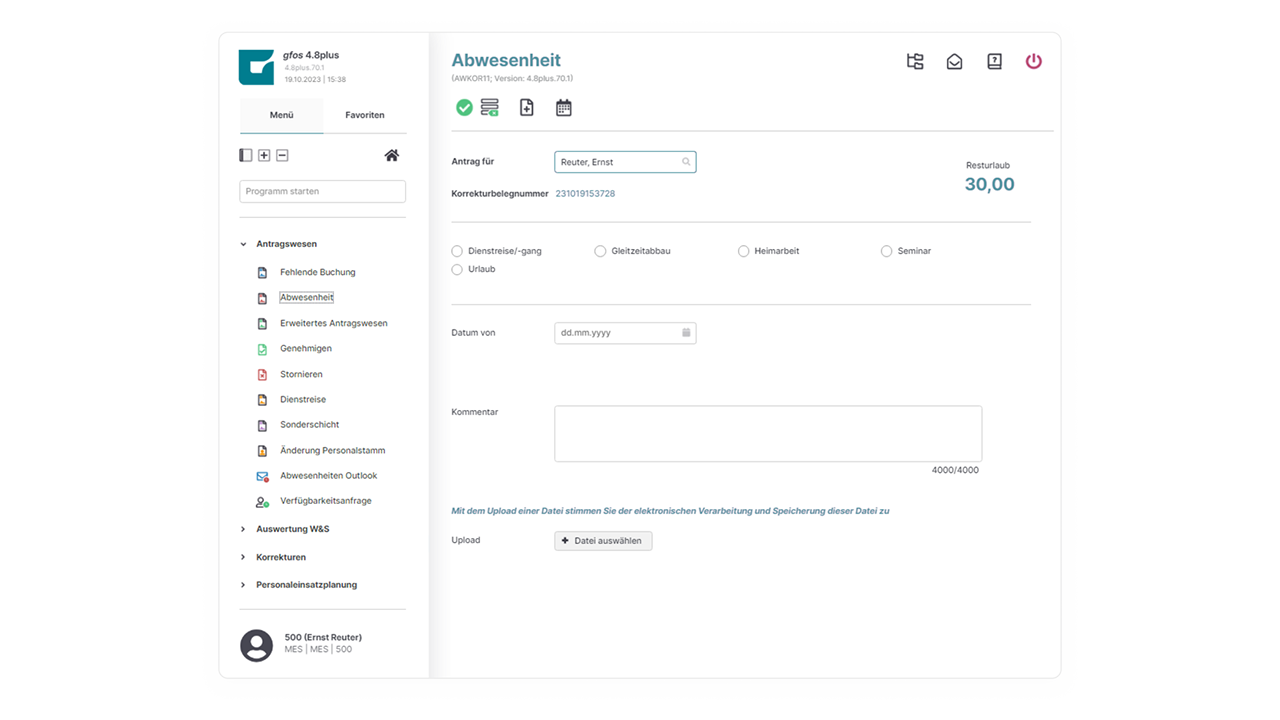Click the gfos logo icon
This screenshot has height=720, width=1280.
pos(256,67)
